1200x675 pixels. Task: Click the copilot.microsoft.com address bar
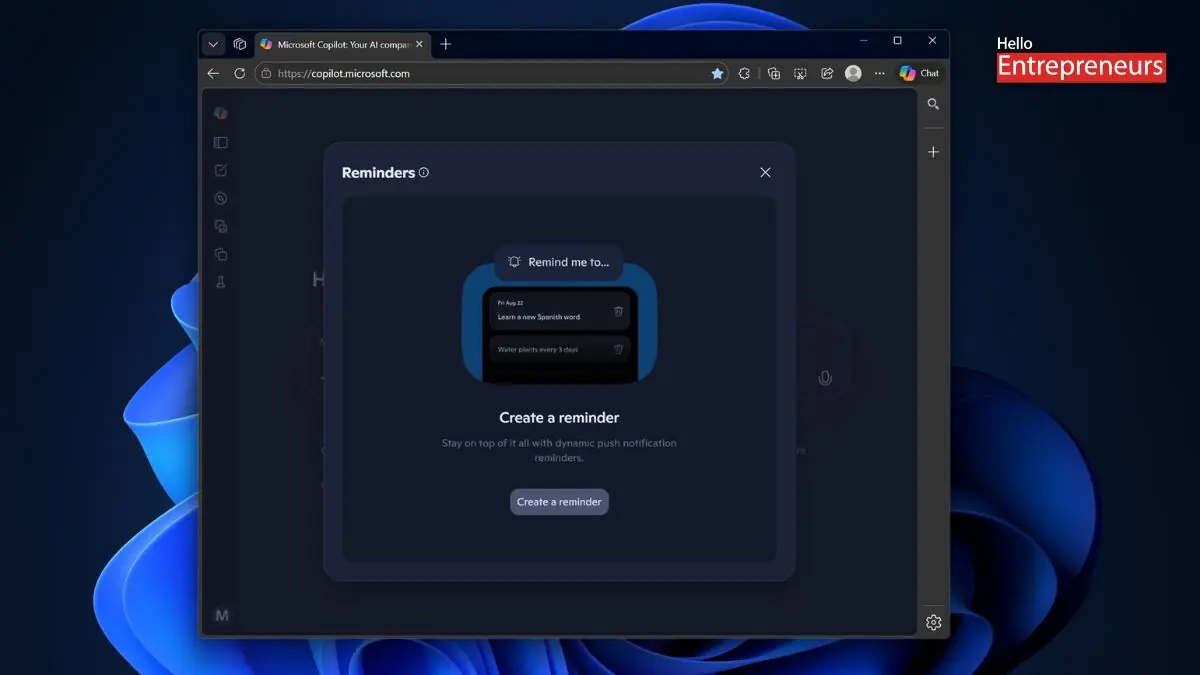[490, 73]
